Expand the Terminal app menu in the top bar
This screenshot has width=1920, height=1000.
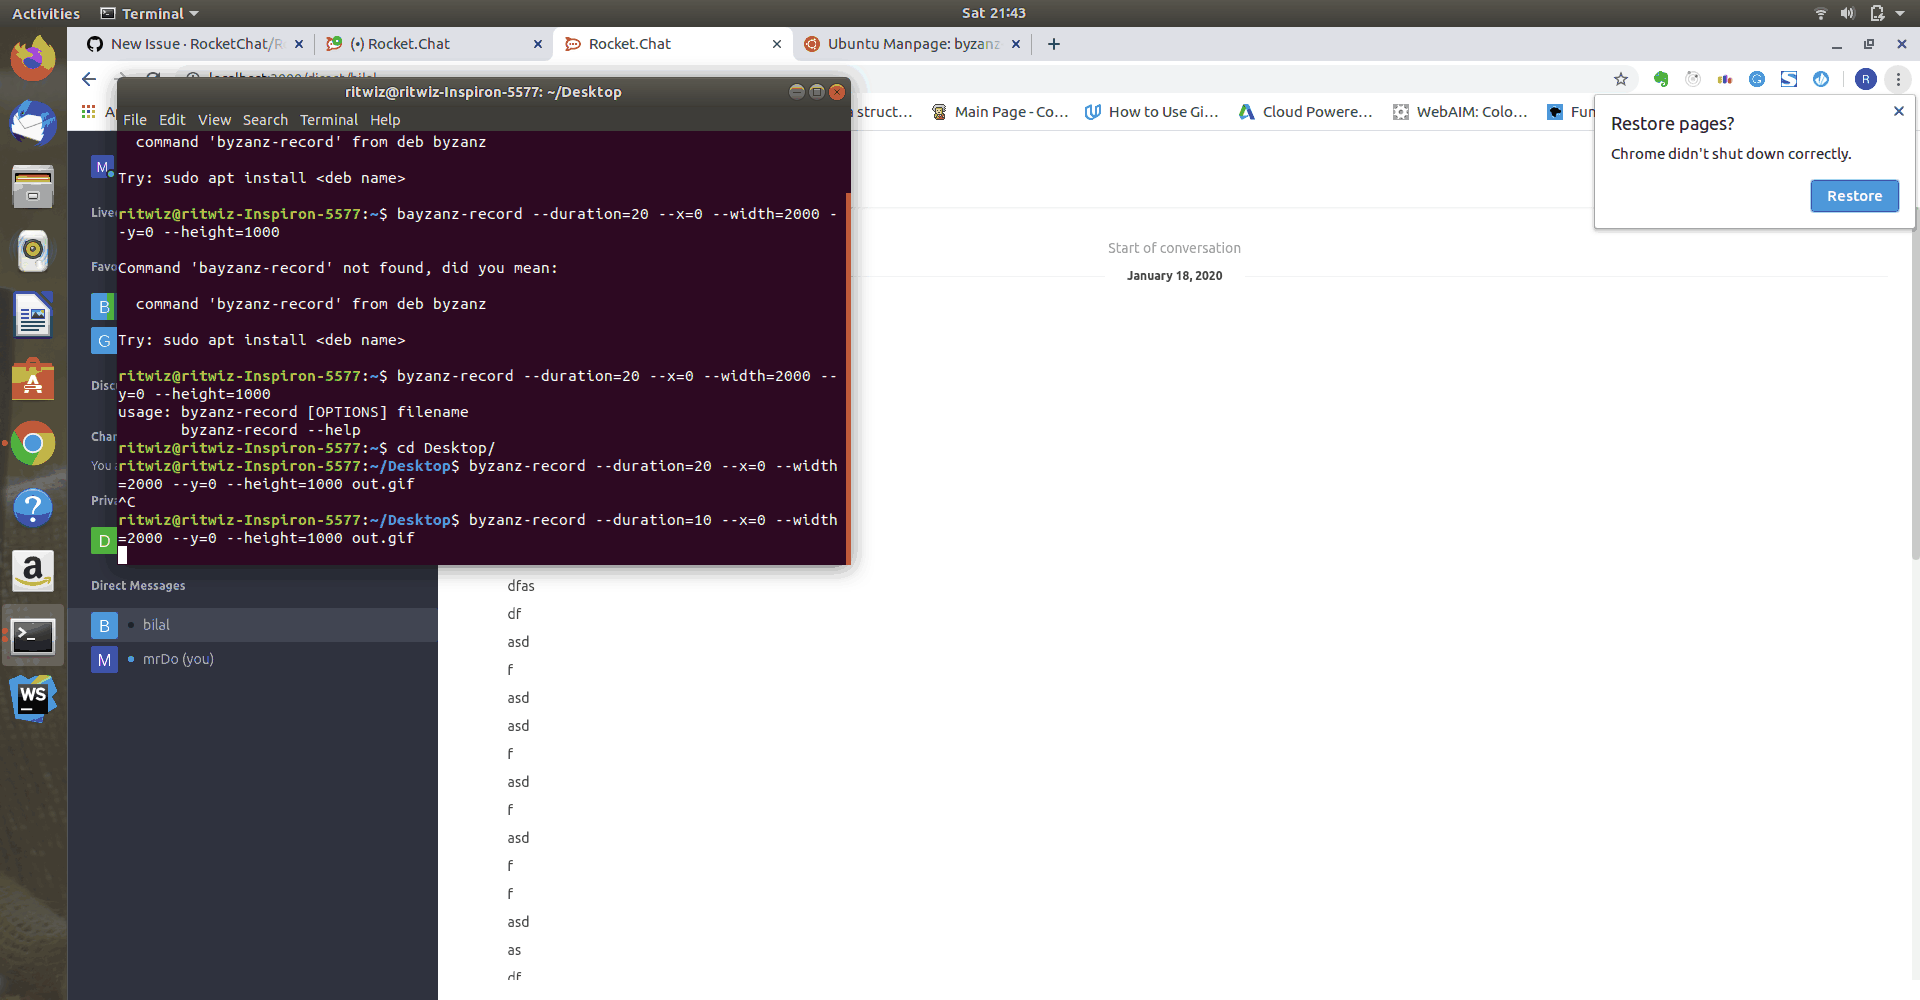[150, 13]
